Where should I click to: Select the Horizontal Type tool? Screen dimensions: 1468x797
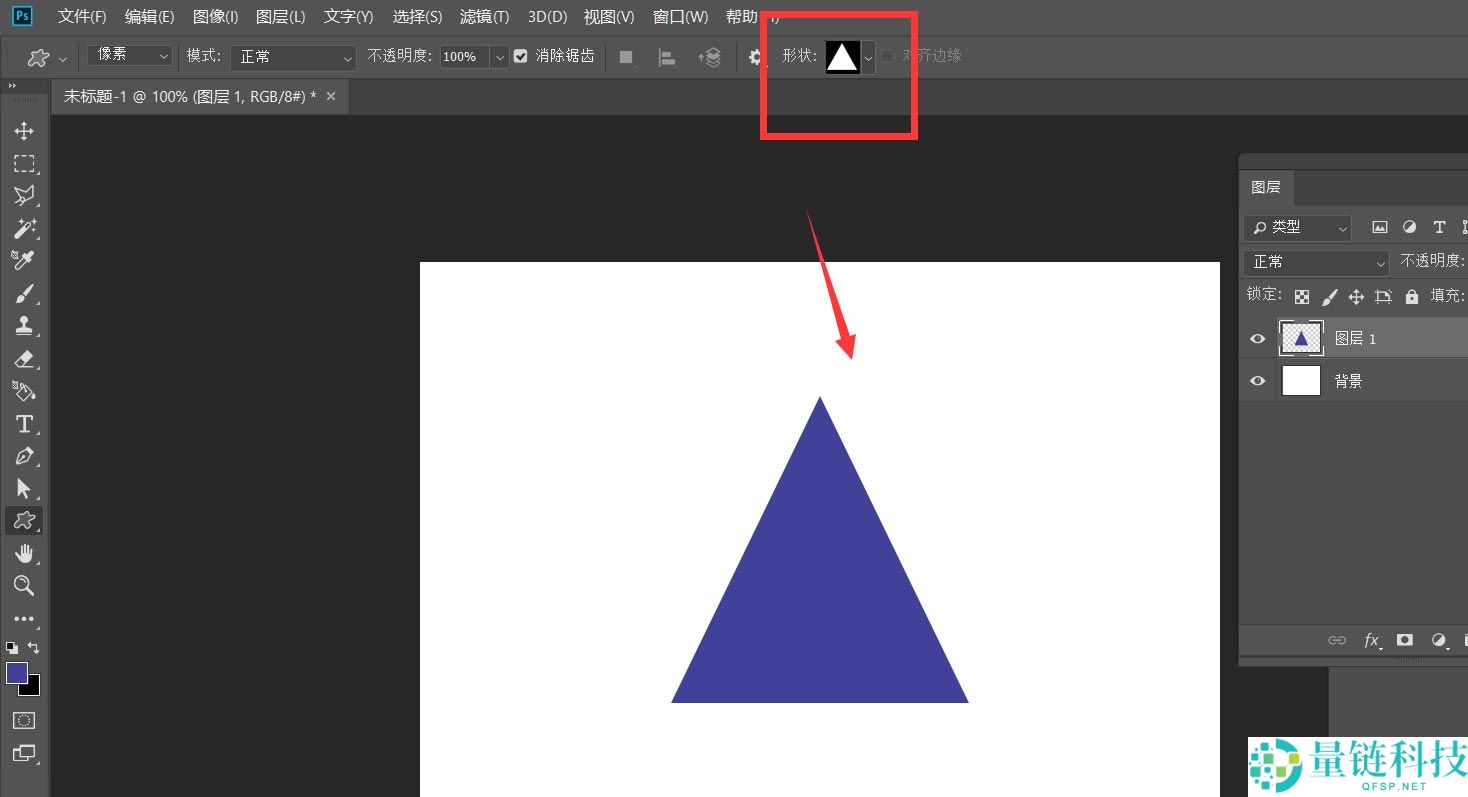pyautogui.click(x=24, y=424)
